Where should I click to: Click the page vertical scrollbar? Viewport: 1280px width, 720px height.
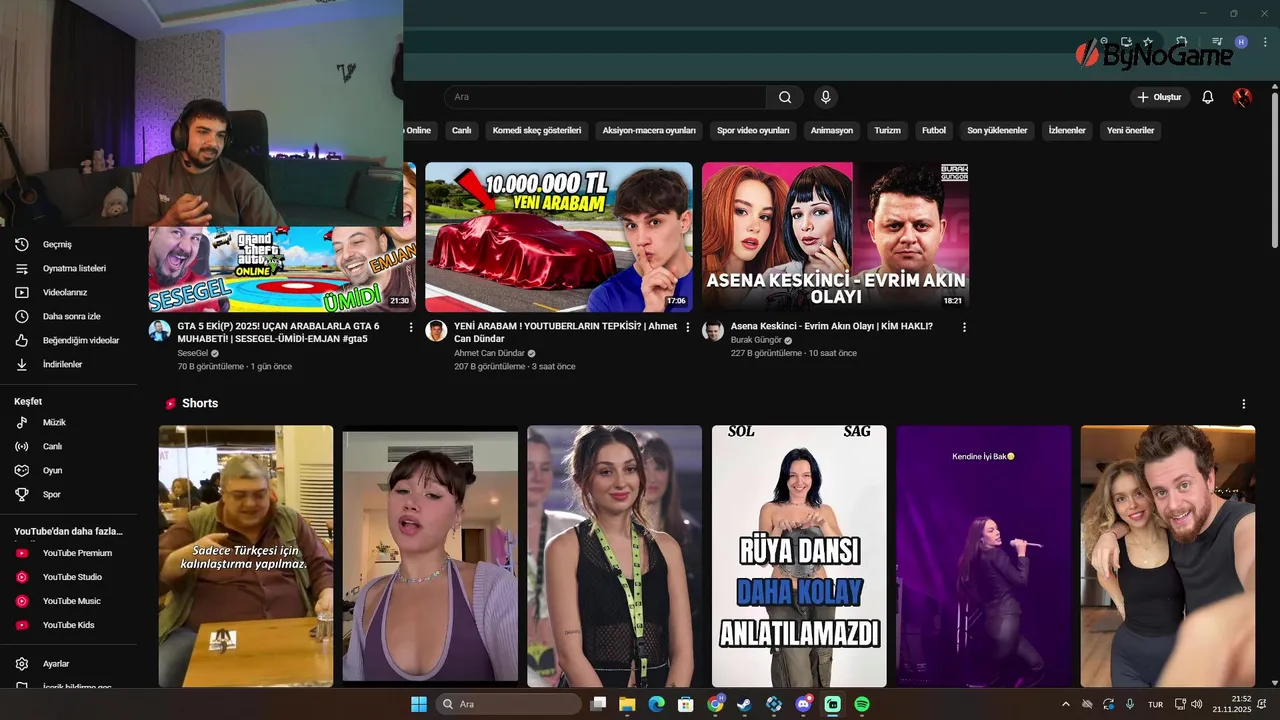pos(1275,170)
